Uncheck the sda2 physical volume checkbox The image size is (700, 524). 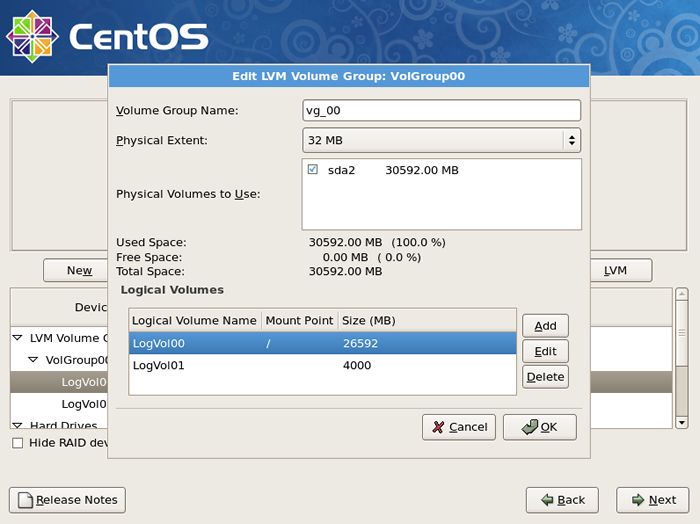point(312,170)
